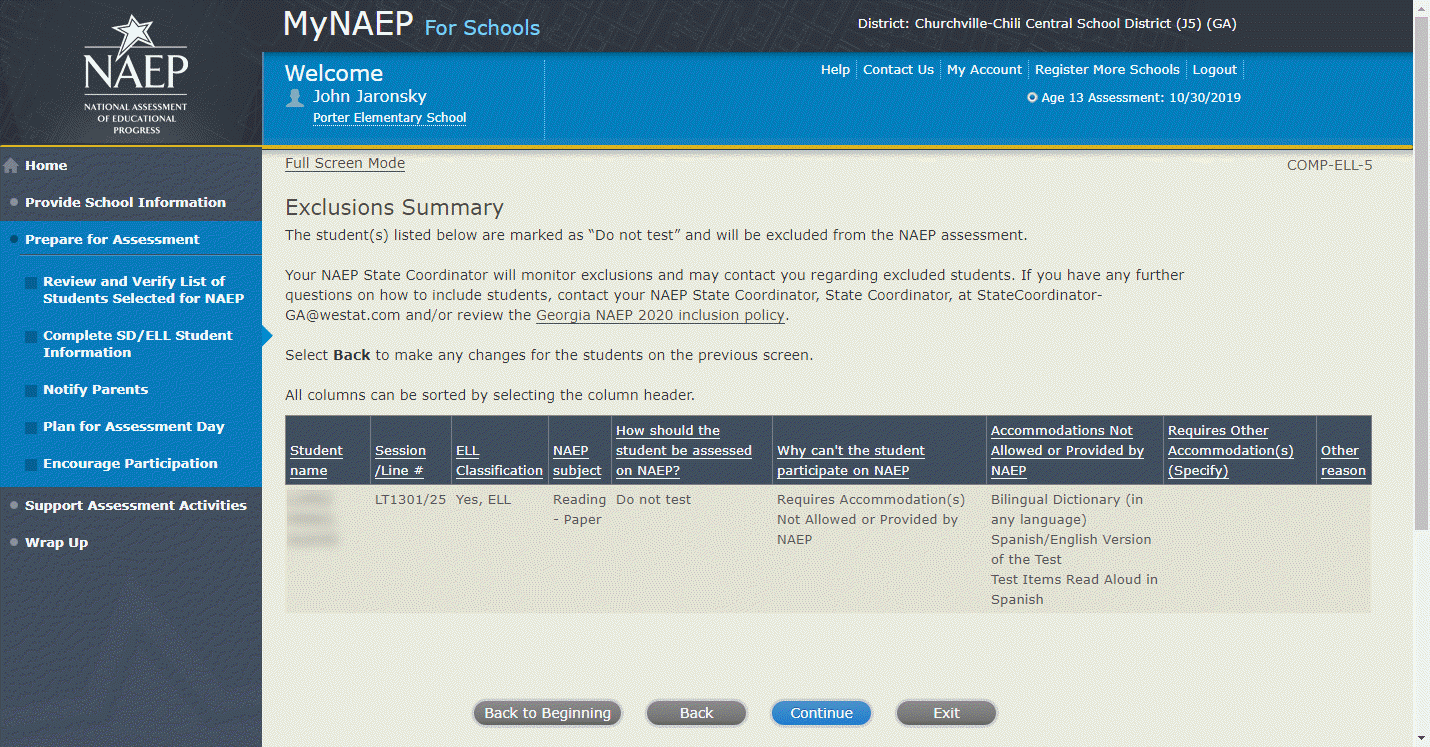The height and width of the screenshot is (747, 1430).
Task: Open Porter Elementary School link
Action: pyautogui.click(x=389, y=118)
